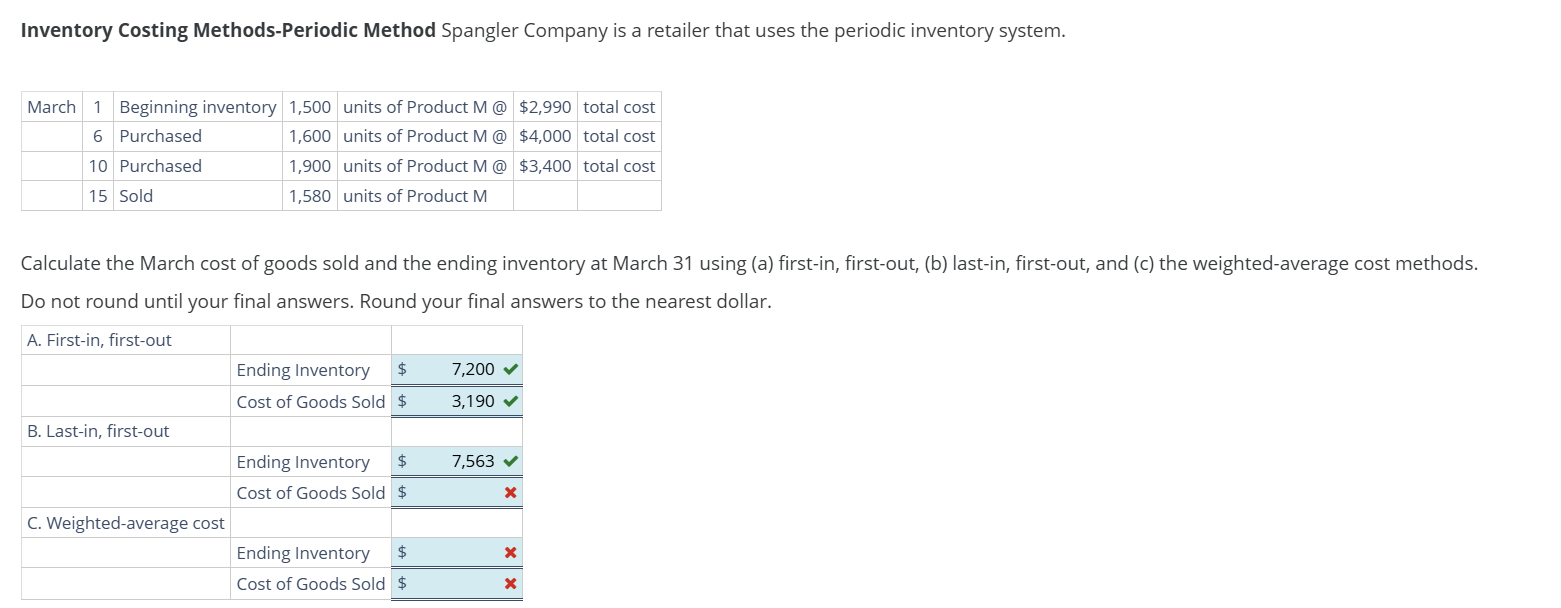Click the green checkmark beside FIFO Ending Inventory
1561x608 pixels.
pyautogui.click(x=511, y=369)
